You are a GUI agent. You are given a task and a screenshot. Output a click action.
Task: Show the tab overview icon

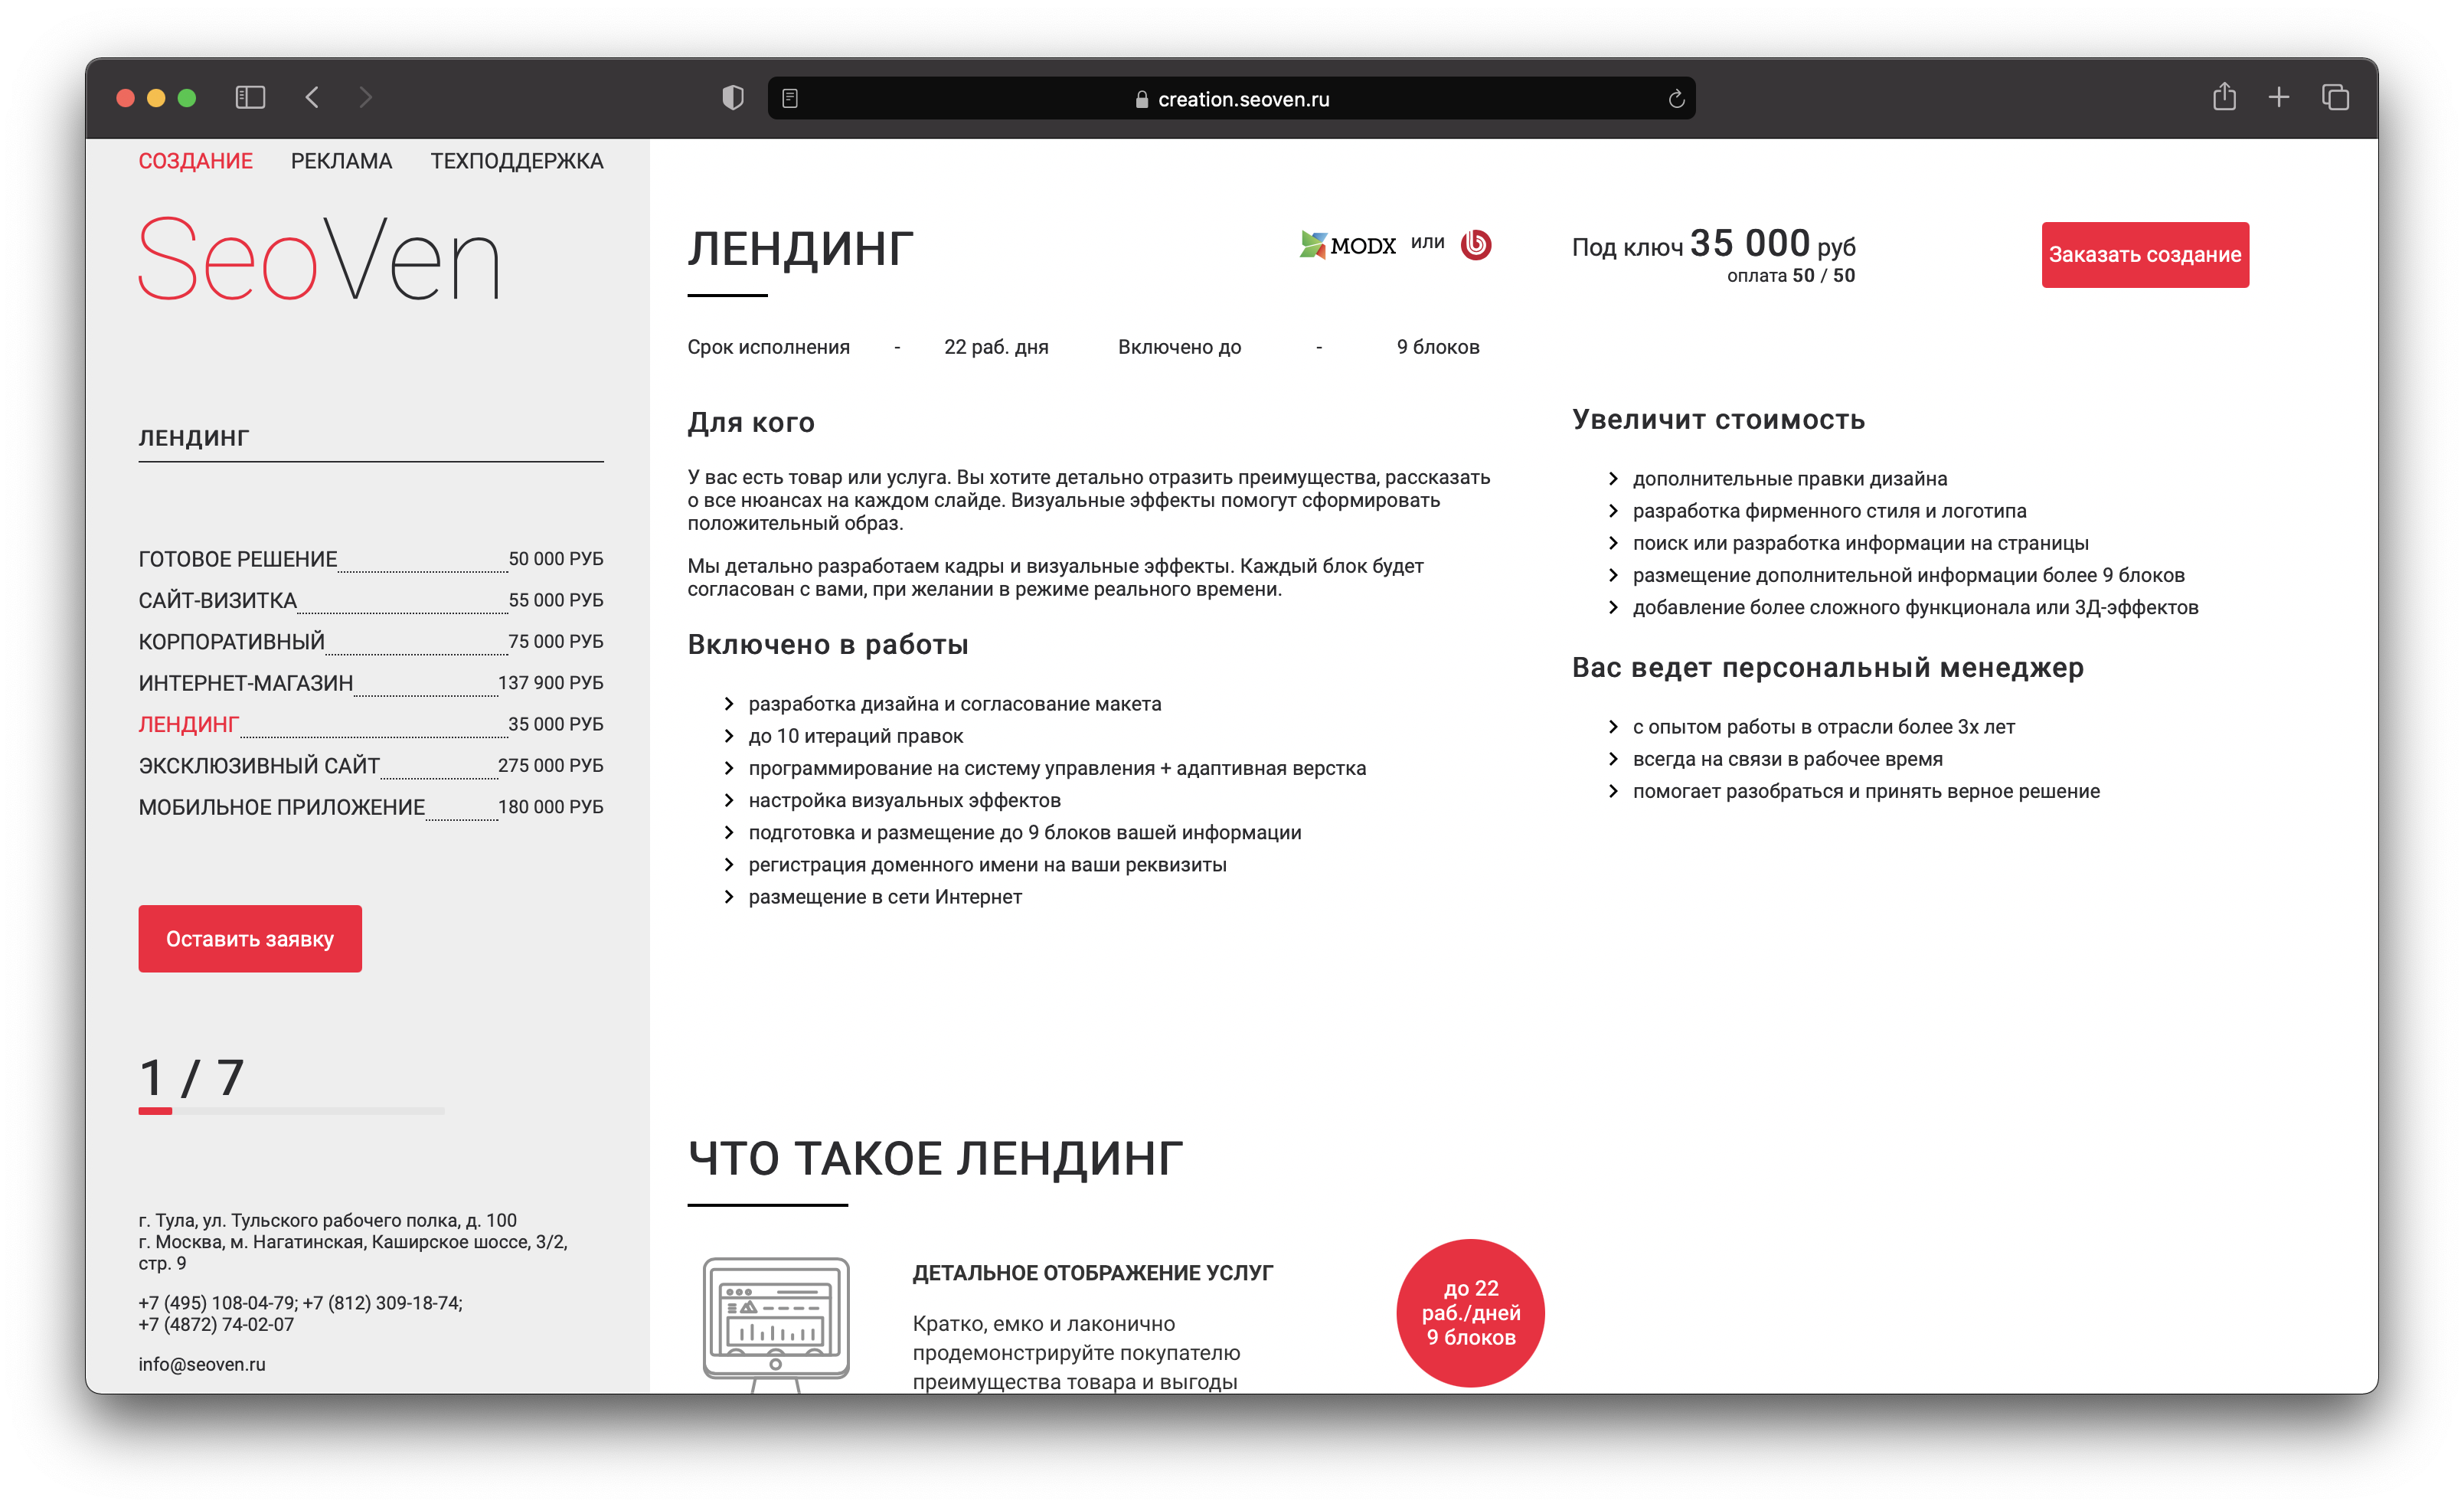2335,97
